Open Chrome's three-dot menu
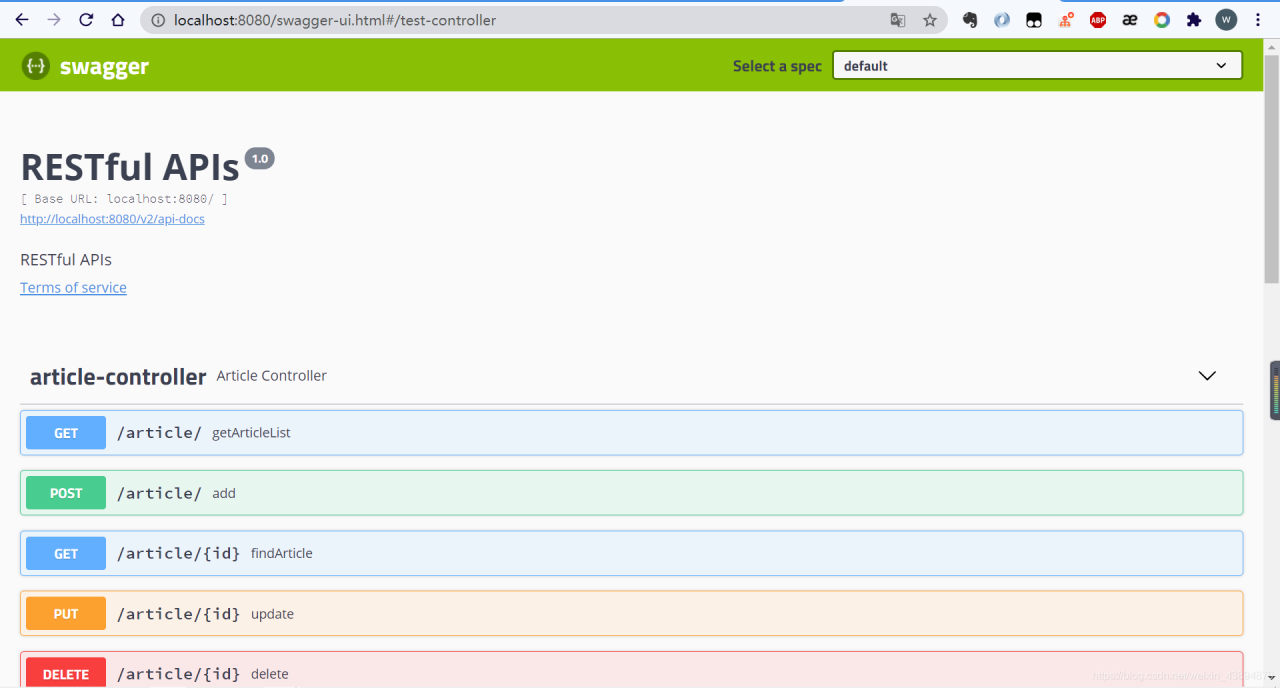The height and width of the screenshot is (688, 1280). (x=1258, y=20)
